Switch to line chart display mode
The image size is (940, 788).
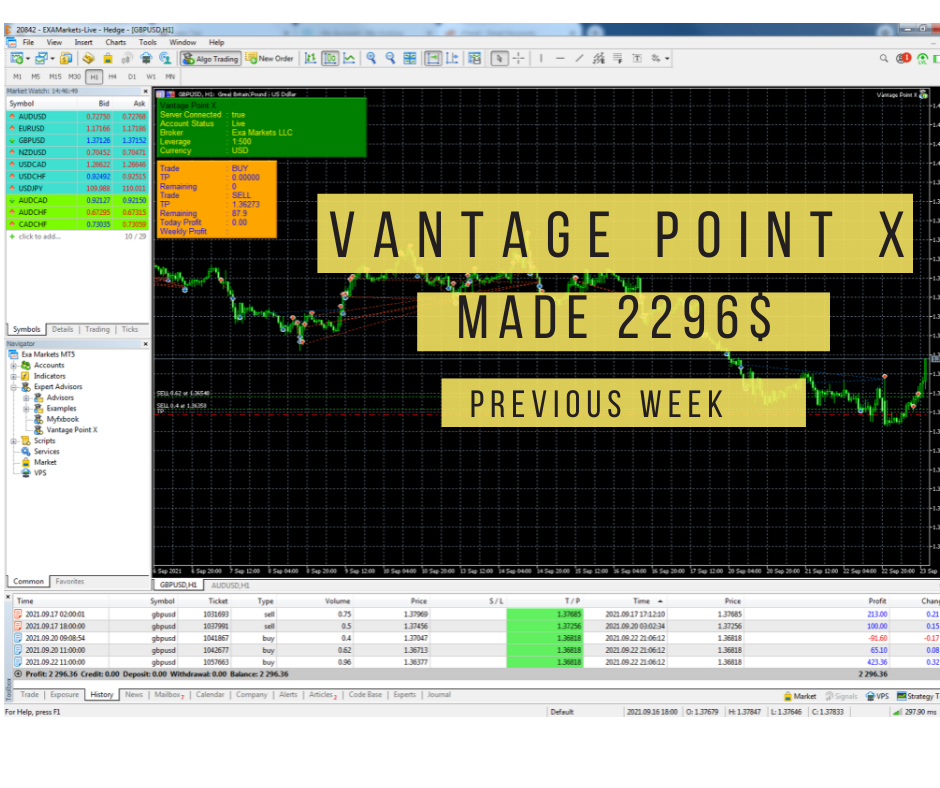pos(348,59)
